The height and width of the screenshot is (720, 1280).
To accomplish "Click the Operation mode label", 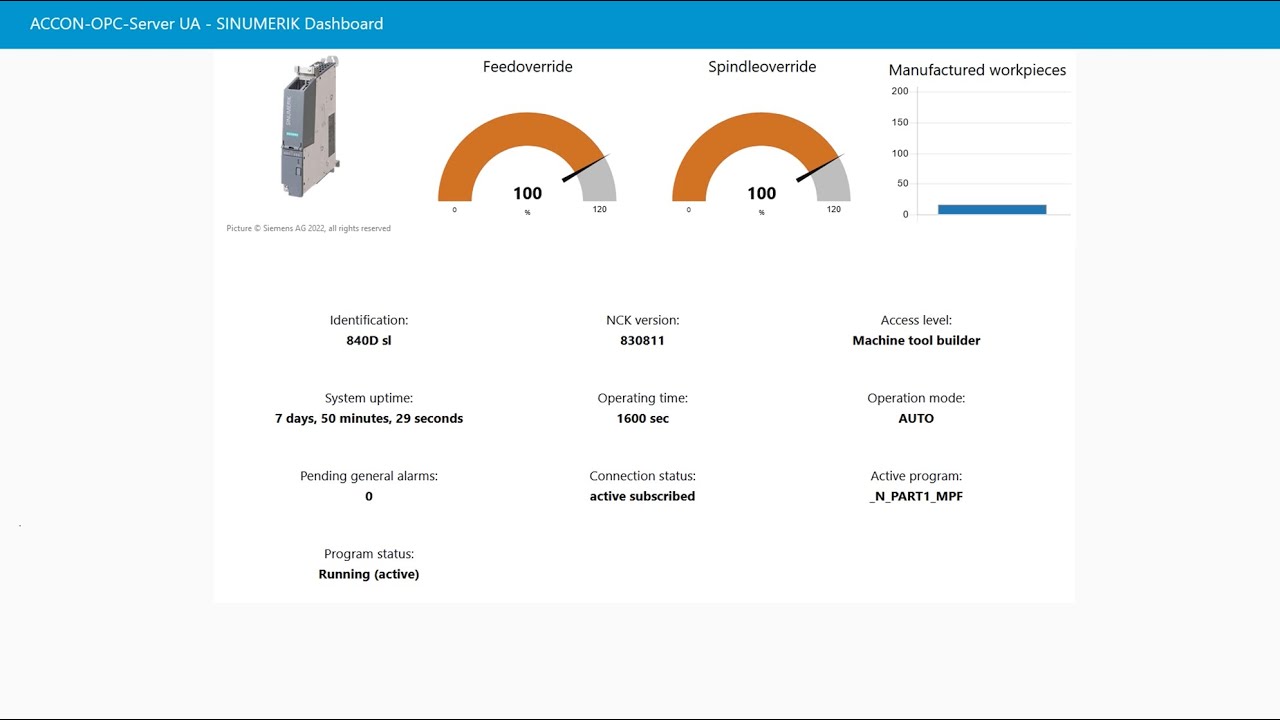I will (x=916, y=398).
